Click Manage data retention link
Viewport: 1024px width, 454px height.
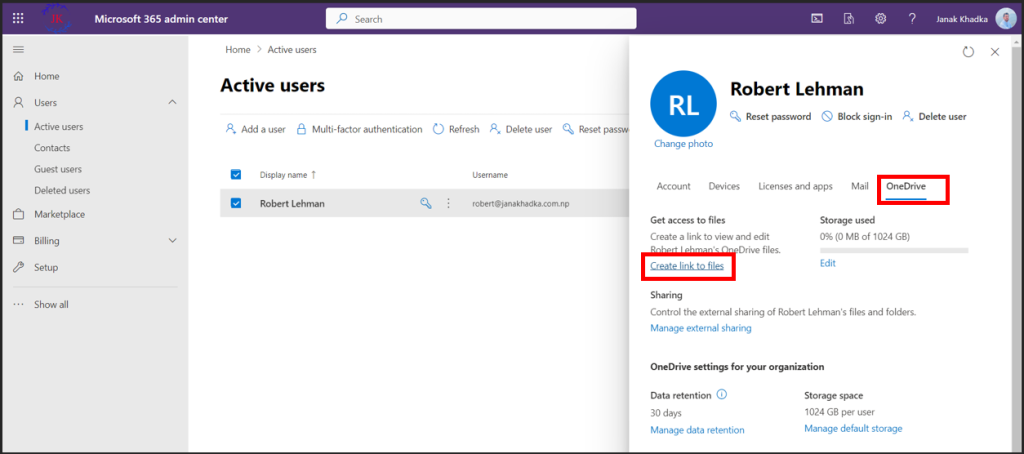pos(697,430)
